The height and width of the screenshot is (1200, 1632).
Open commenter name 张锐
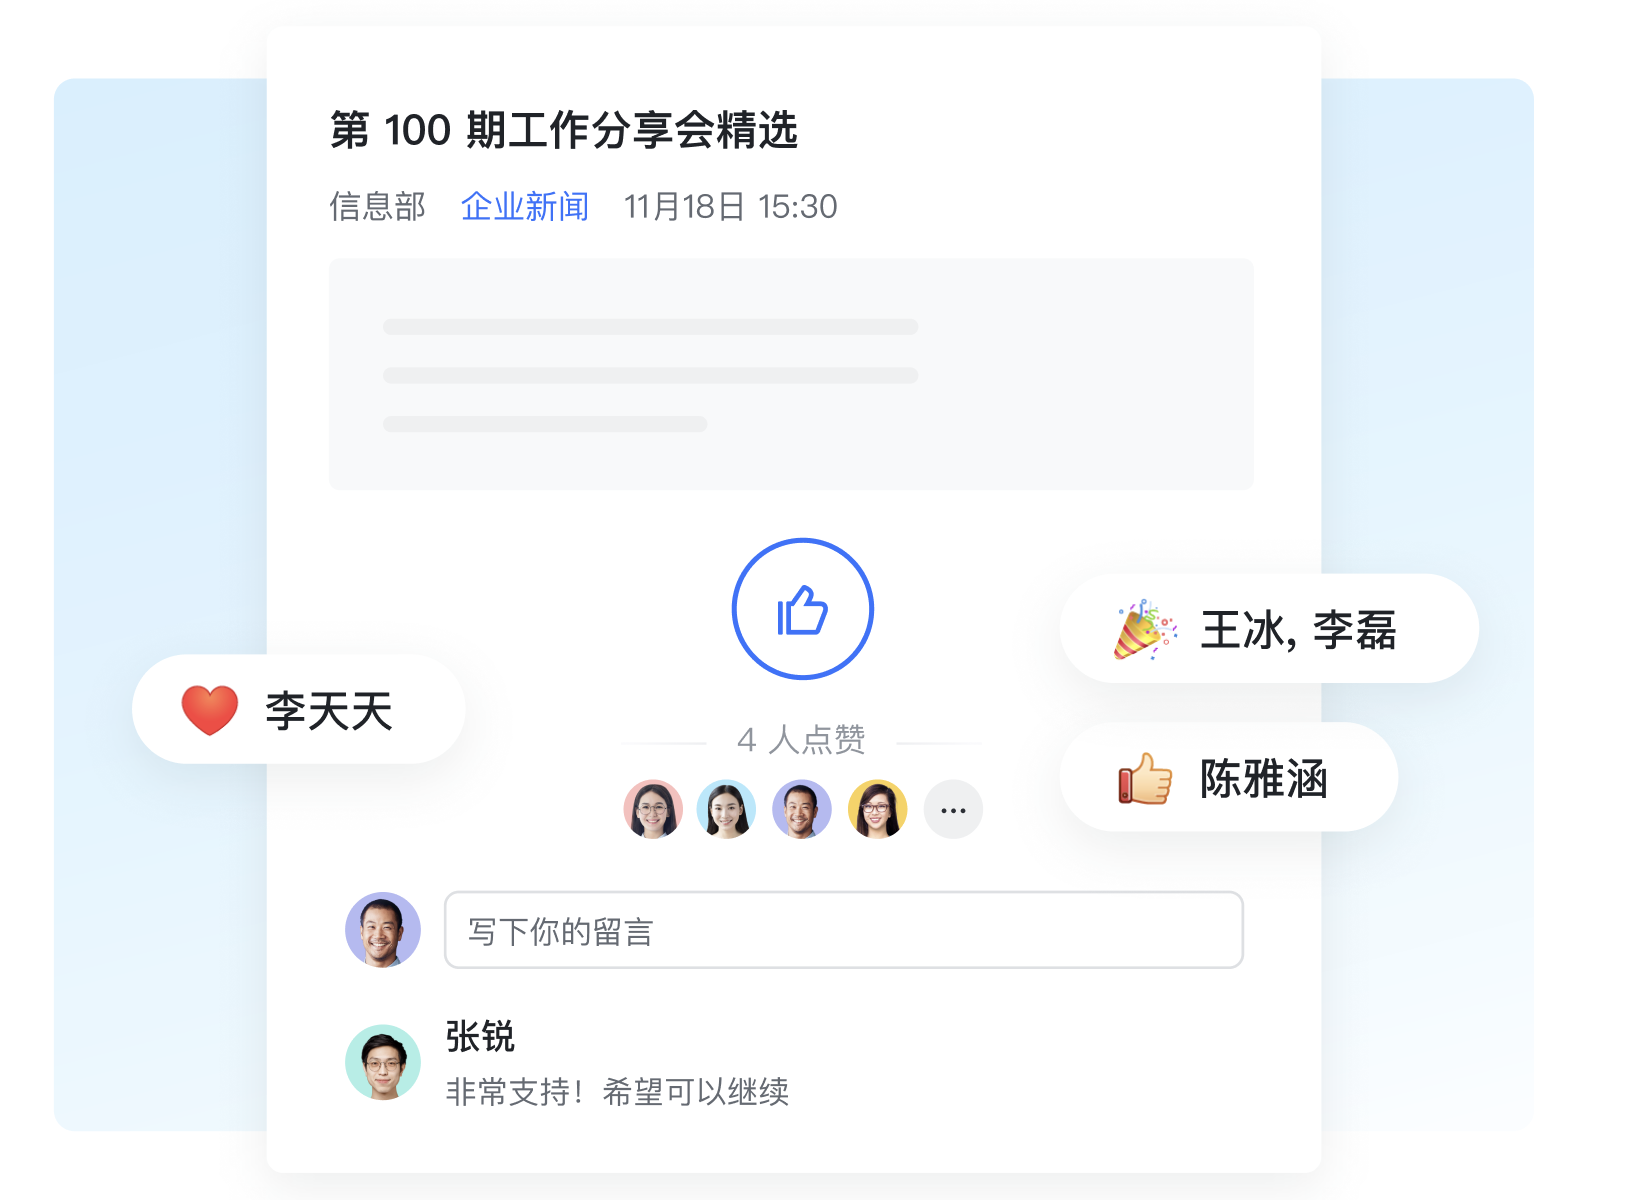(480, 1036)
